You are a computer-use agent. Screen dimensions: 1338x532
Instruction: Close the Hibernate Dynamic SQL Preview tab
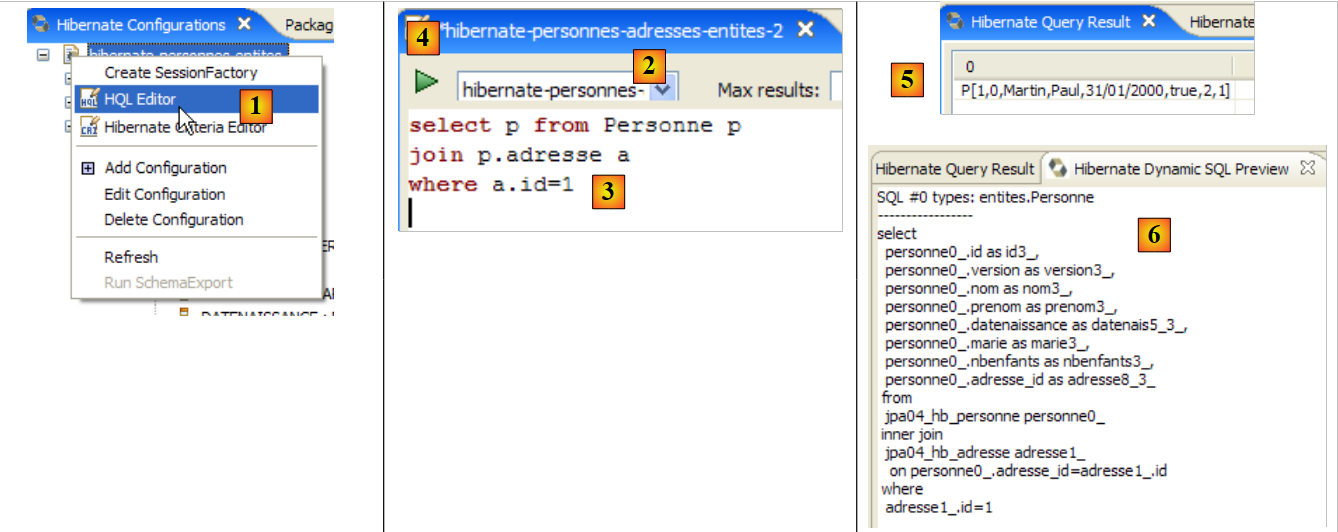click(x=1306, y=169)
